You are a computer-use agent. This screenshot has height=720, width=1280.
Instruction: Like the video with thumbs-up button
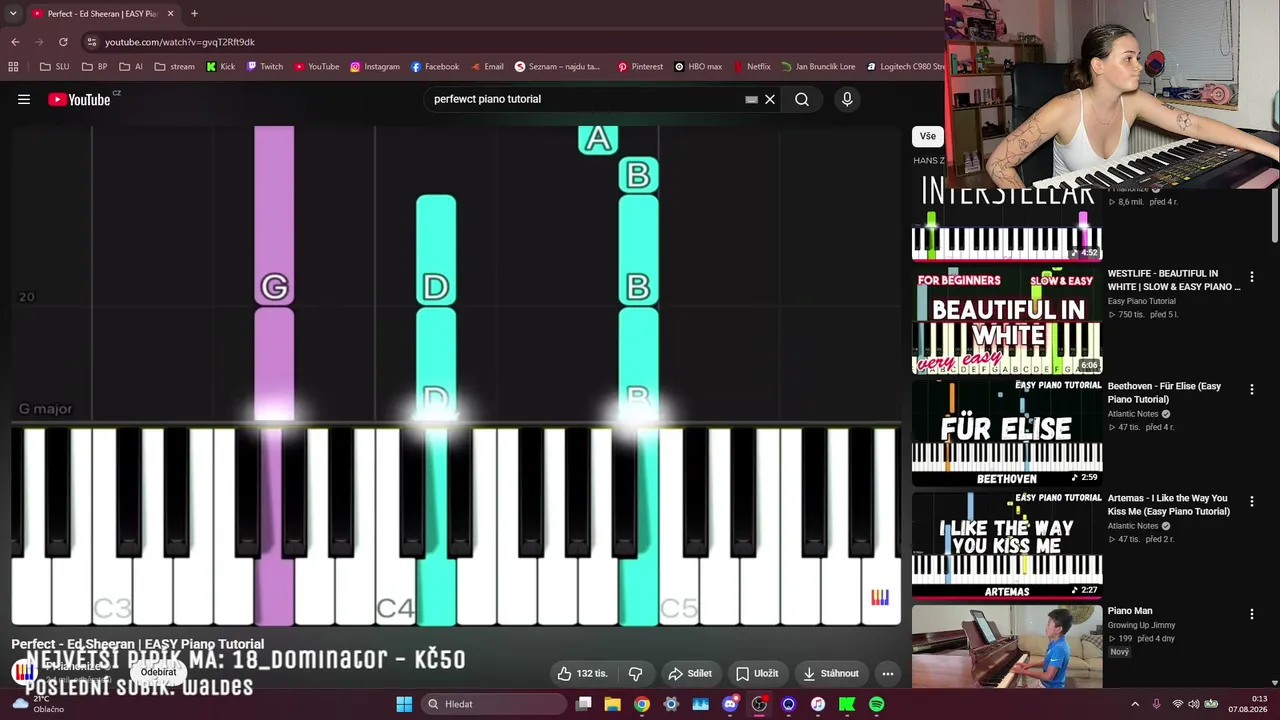click(582, 673)
